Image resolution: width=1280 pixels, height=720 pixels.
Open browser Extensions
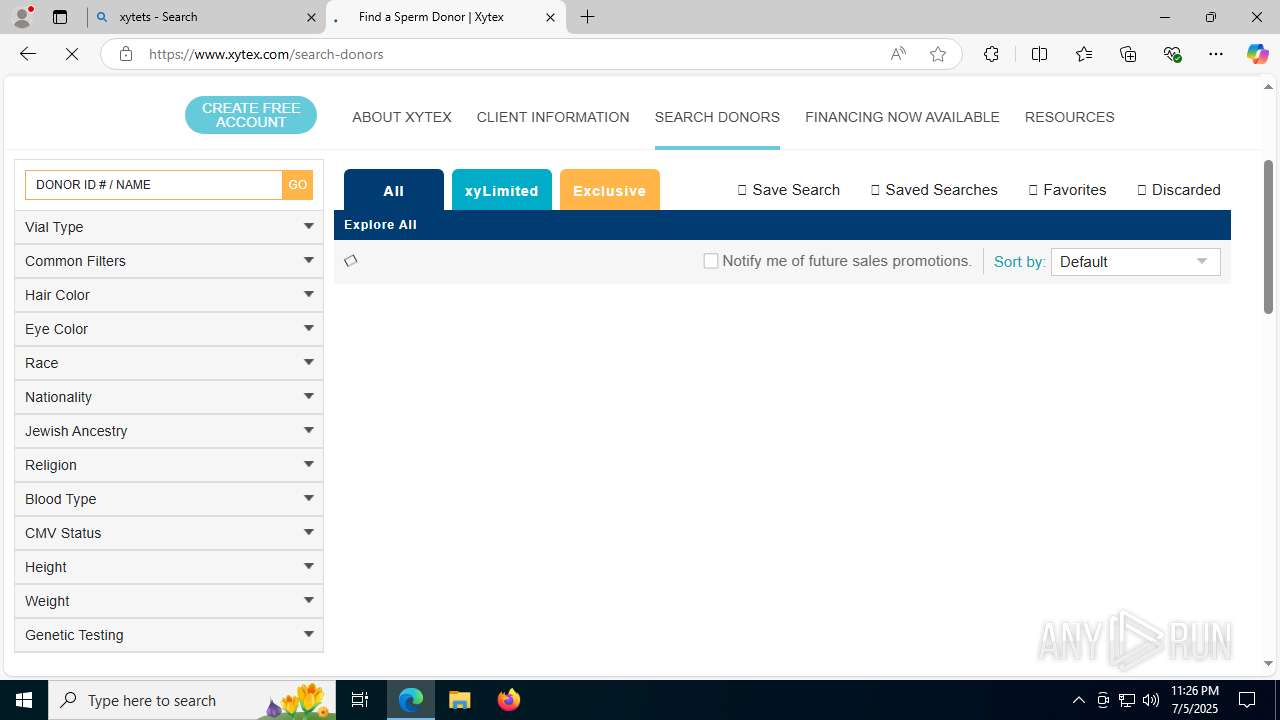tap(991, 54)
